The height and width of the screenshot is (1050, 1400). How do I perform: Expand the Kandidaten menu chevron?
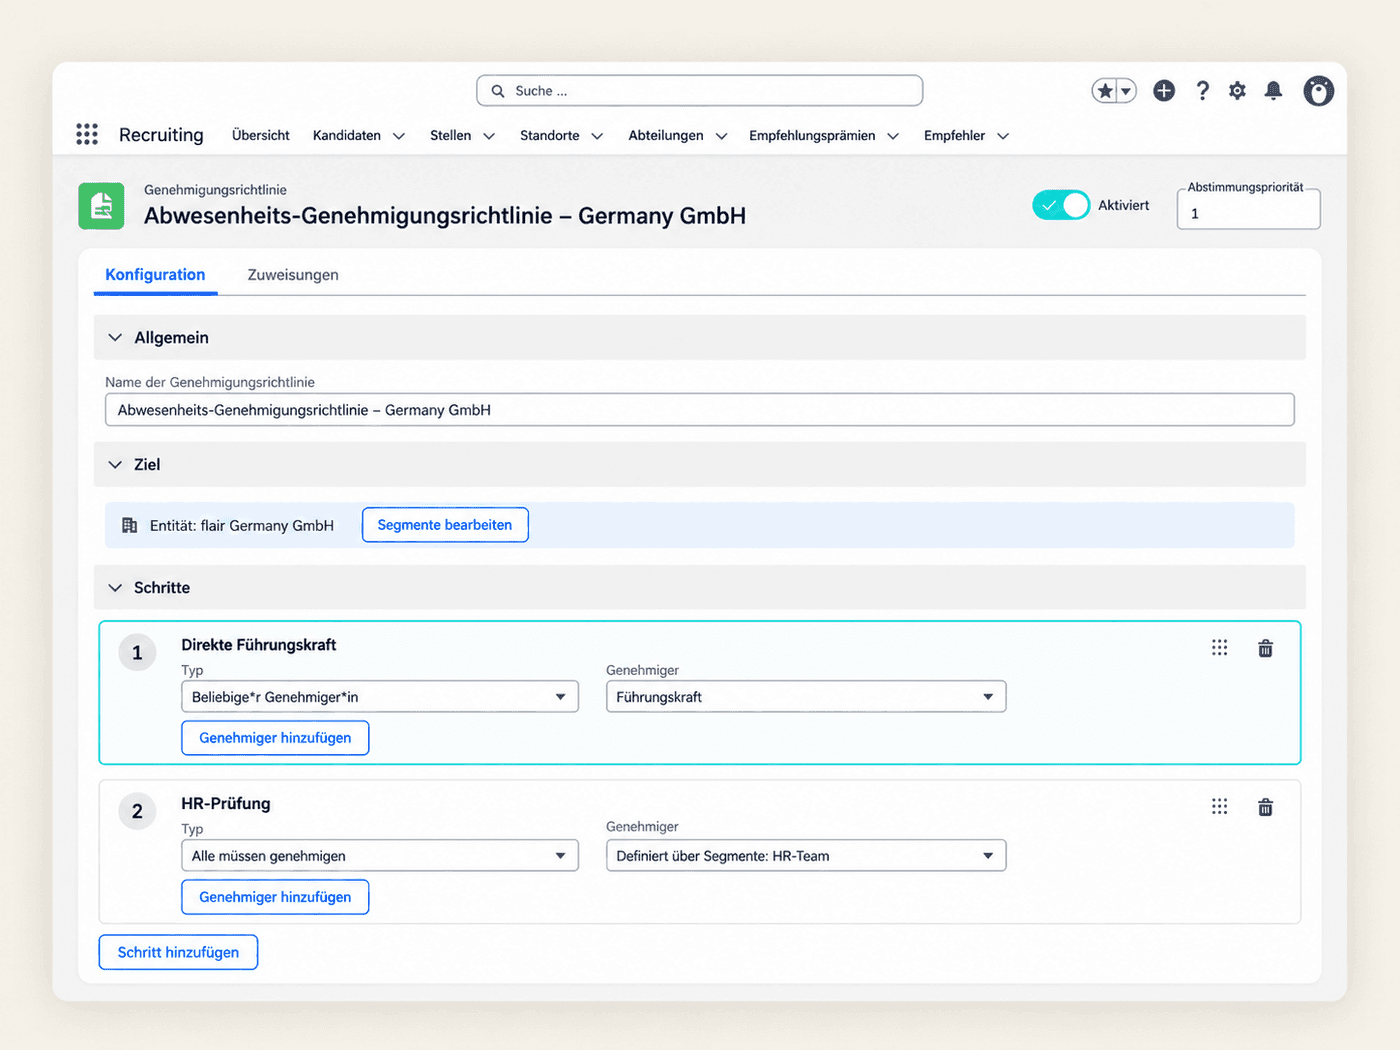click(399, 136)
